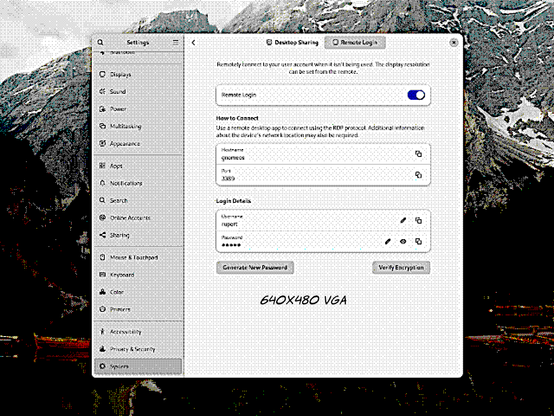Copy the Username value
The height and width of the screenshot is (416, 554).
[418, 220]
